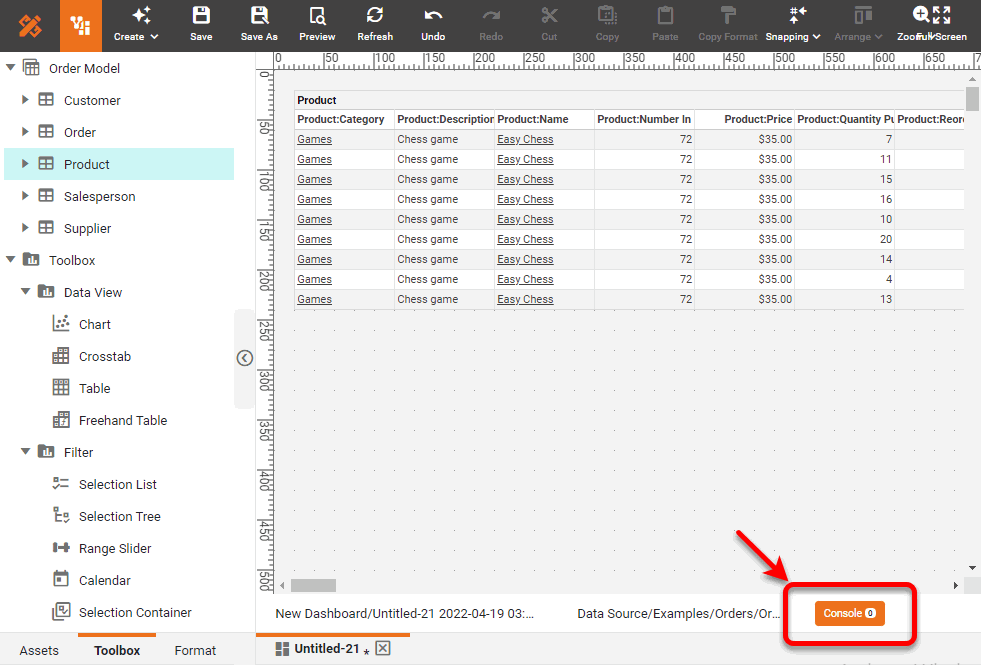
Task: Undo the last action
Action: (433, 24)
